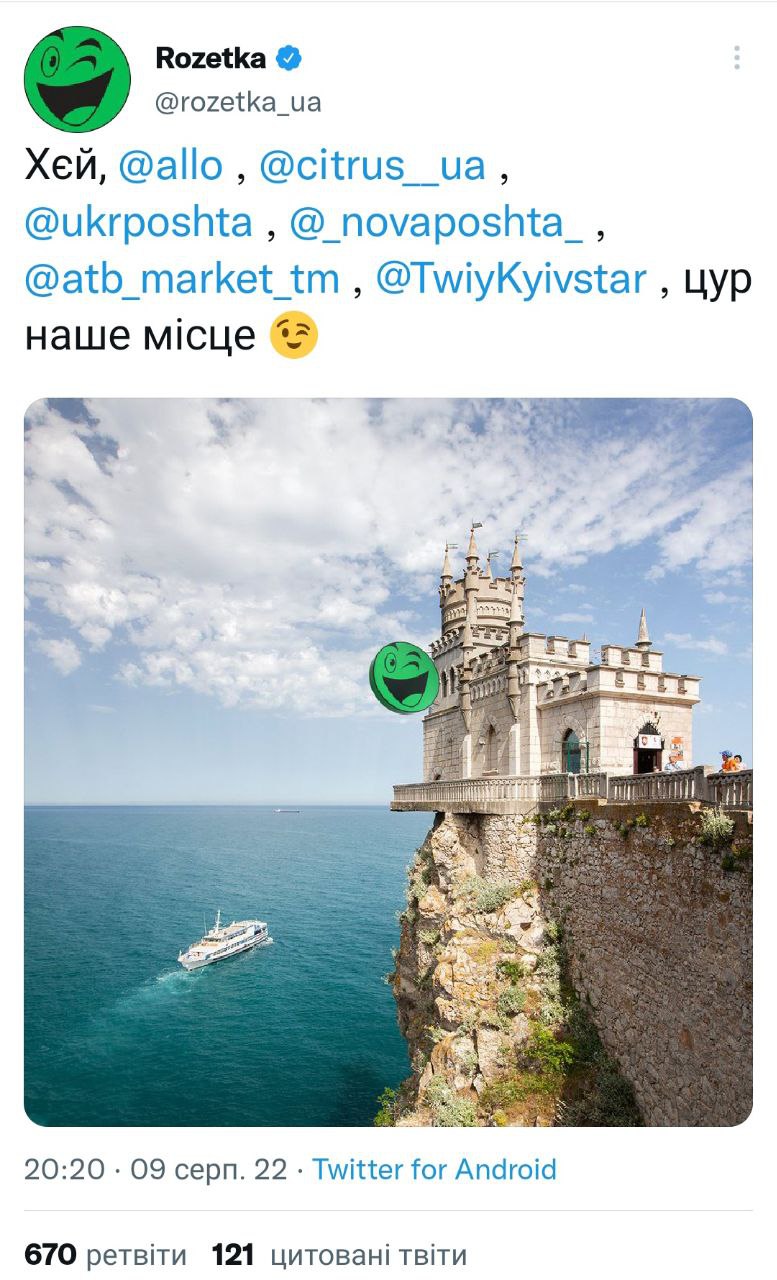Screen dimensions: 777x1280
Task: Click the Rozetka display name
Action: point(211,59)
